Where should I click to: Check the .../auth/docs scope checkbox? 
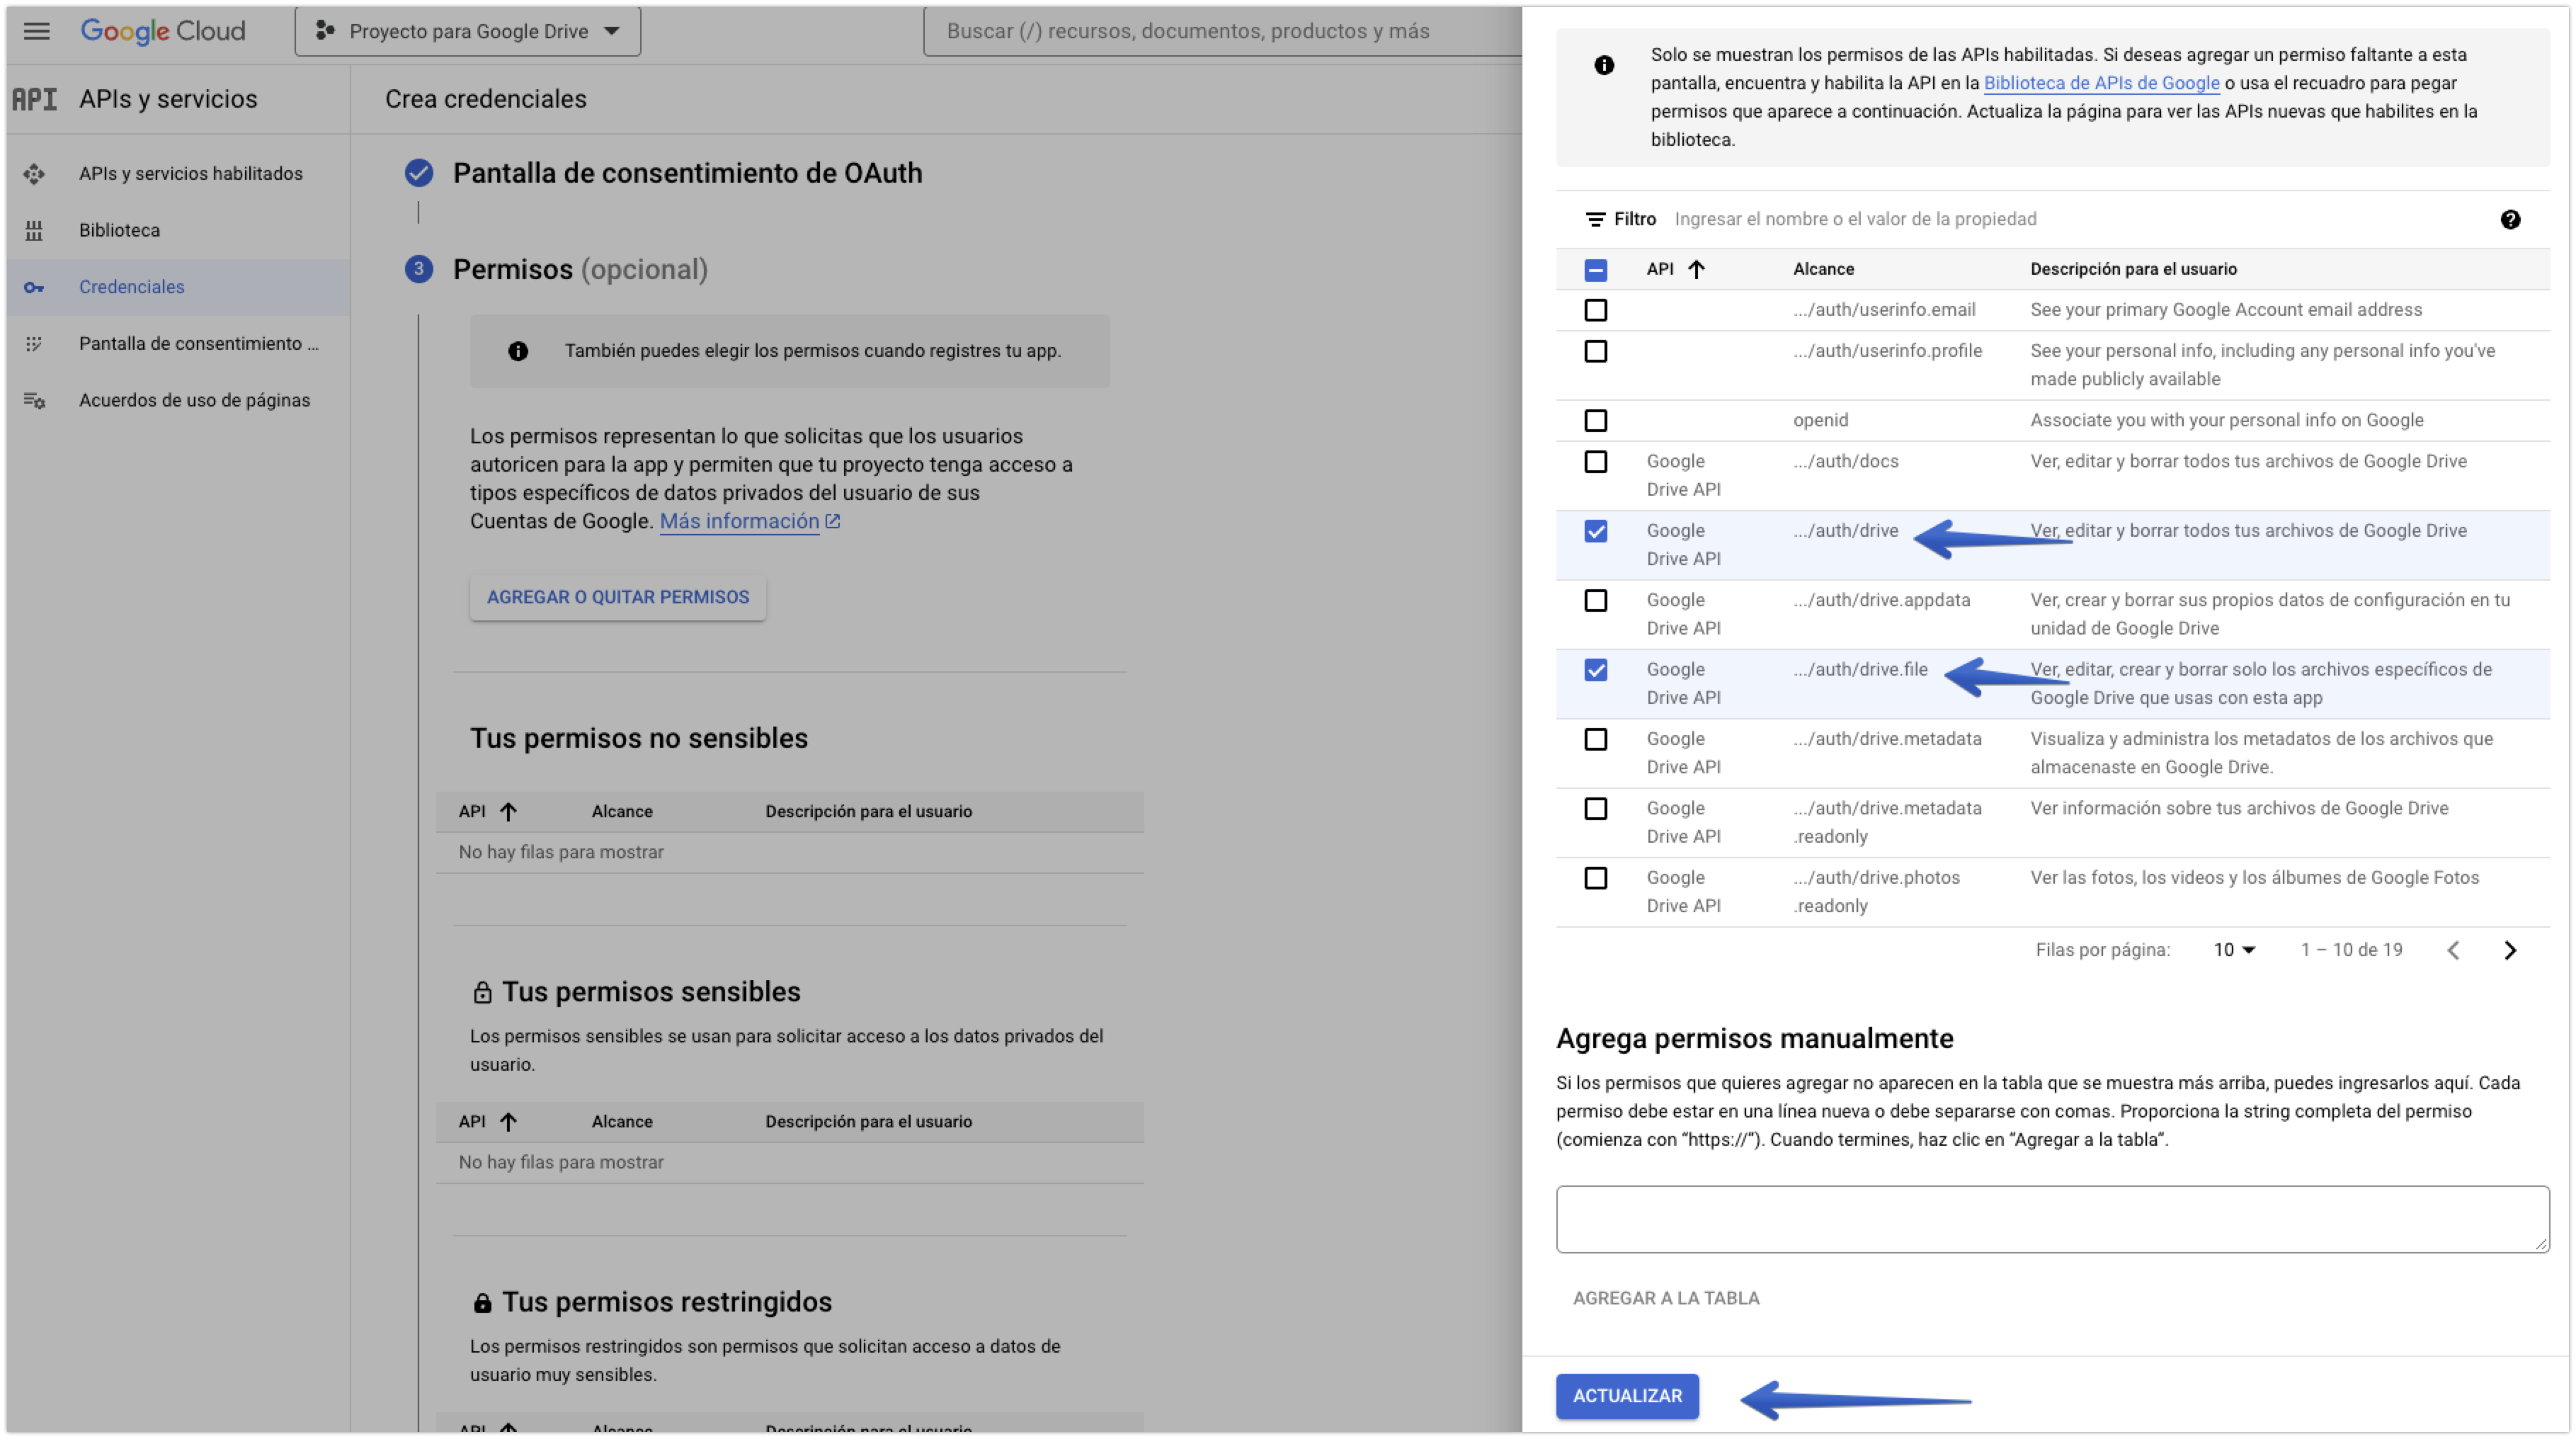pos(1596,461)
